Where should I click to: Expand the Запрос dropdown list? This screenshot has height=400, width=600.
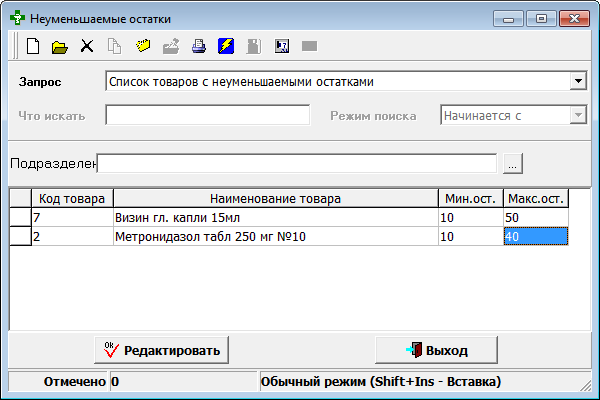point(578,81)
